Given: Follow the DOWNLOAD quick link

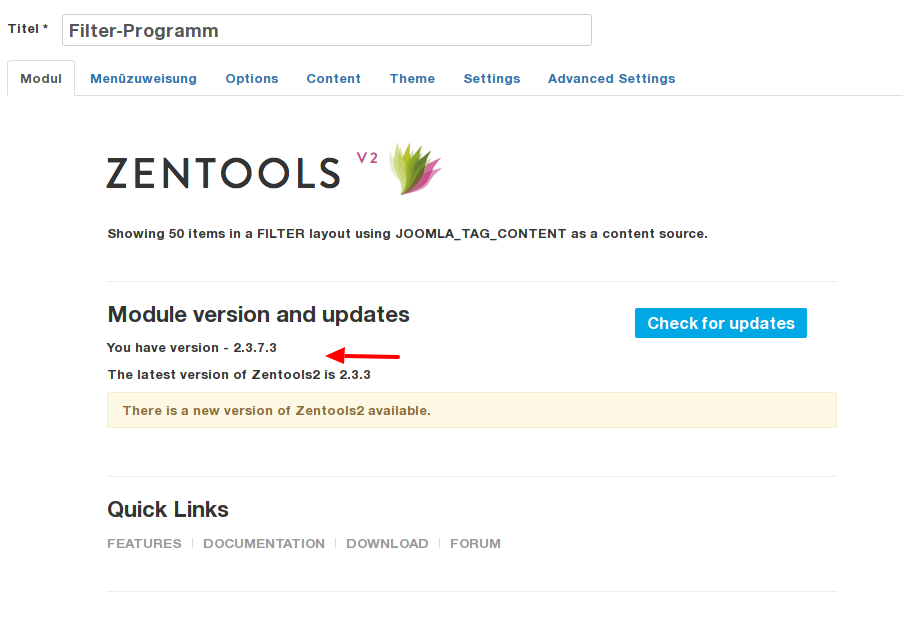Looking at the screenshot, I should coord(387,544).
